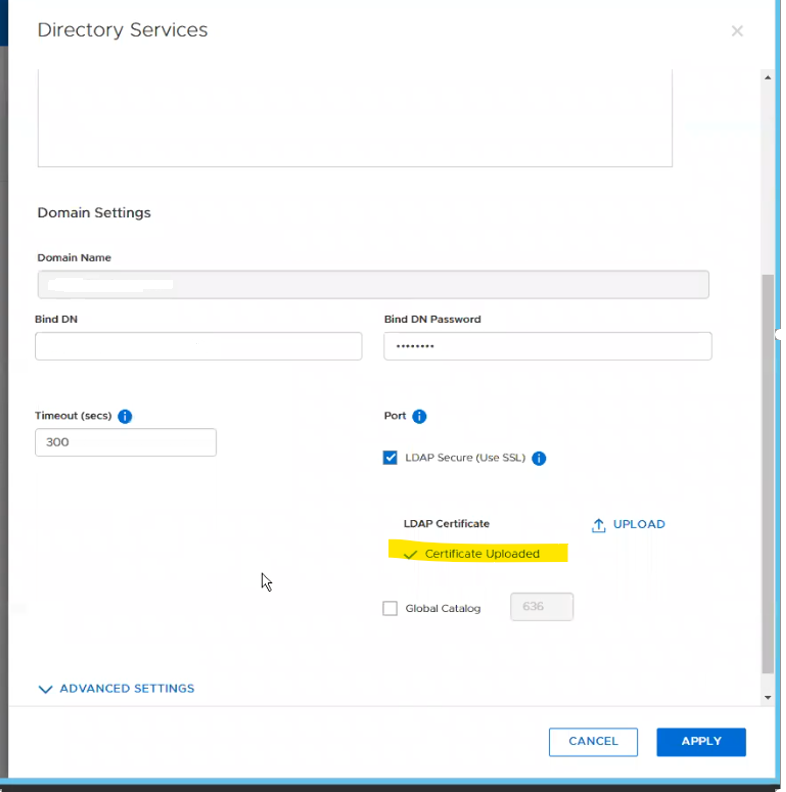The height and width of the screenshot is (792, 786).
Task: Click the scrollbar up arrow
Action: tap(767, 77)
